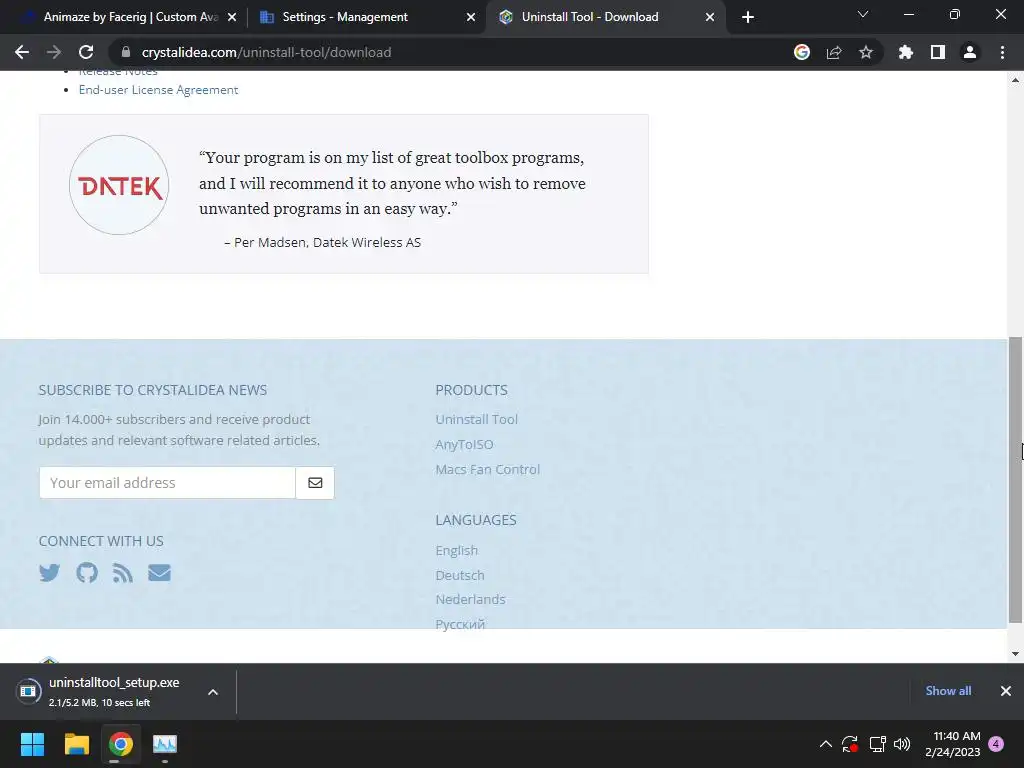View site information lock icon
The height and width of the screenshot is (768, 1024).
click(126, 52)
